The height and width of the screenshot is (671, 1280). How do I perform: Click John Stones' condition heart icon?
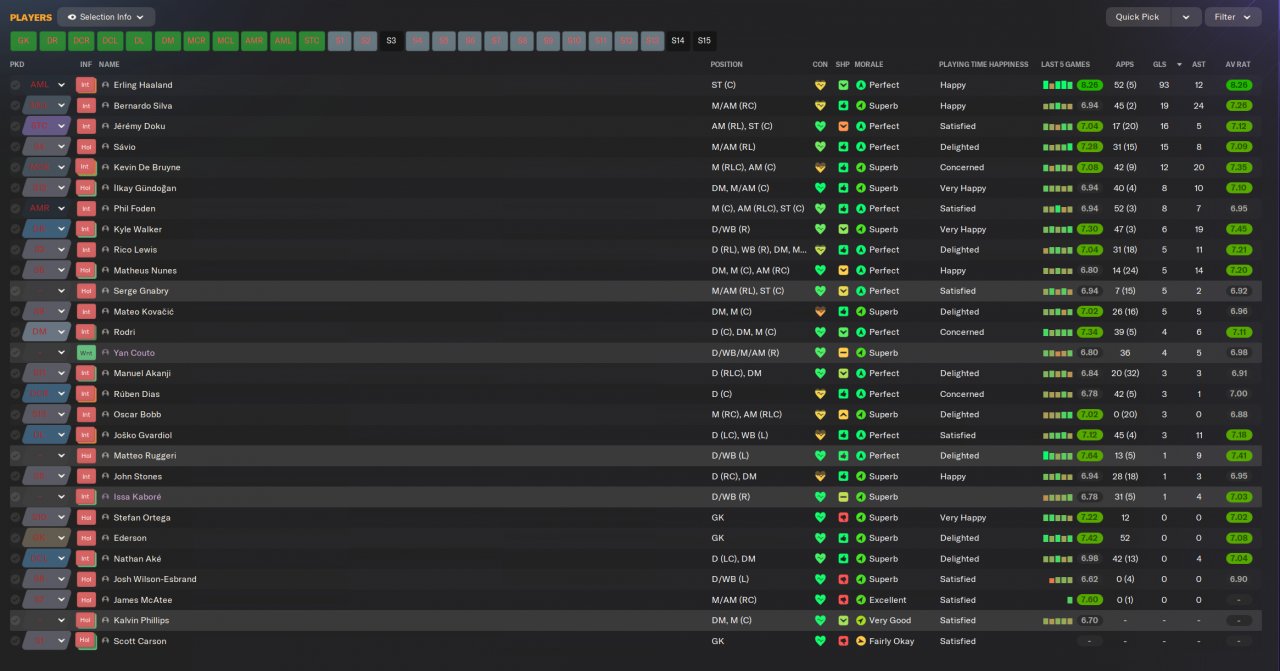point(820,476)
